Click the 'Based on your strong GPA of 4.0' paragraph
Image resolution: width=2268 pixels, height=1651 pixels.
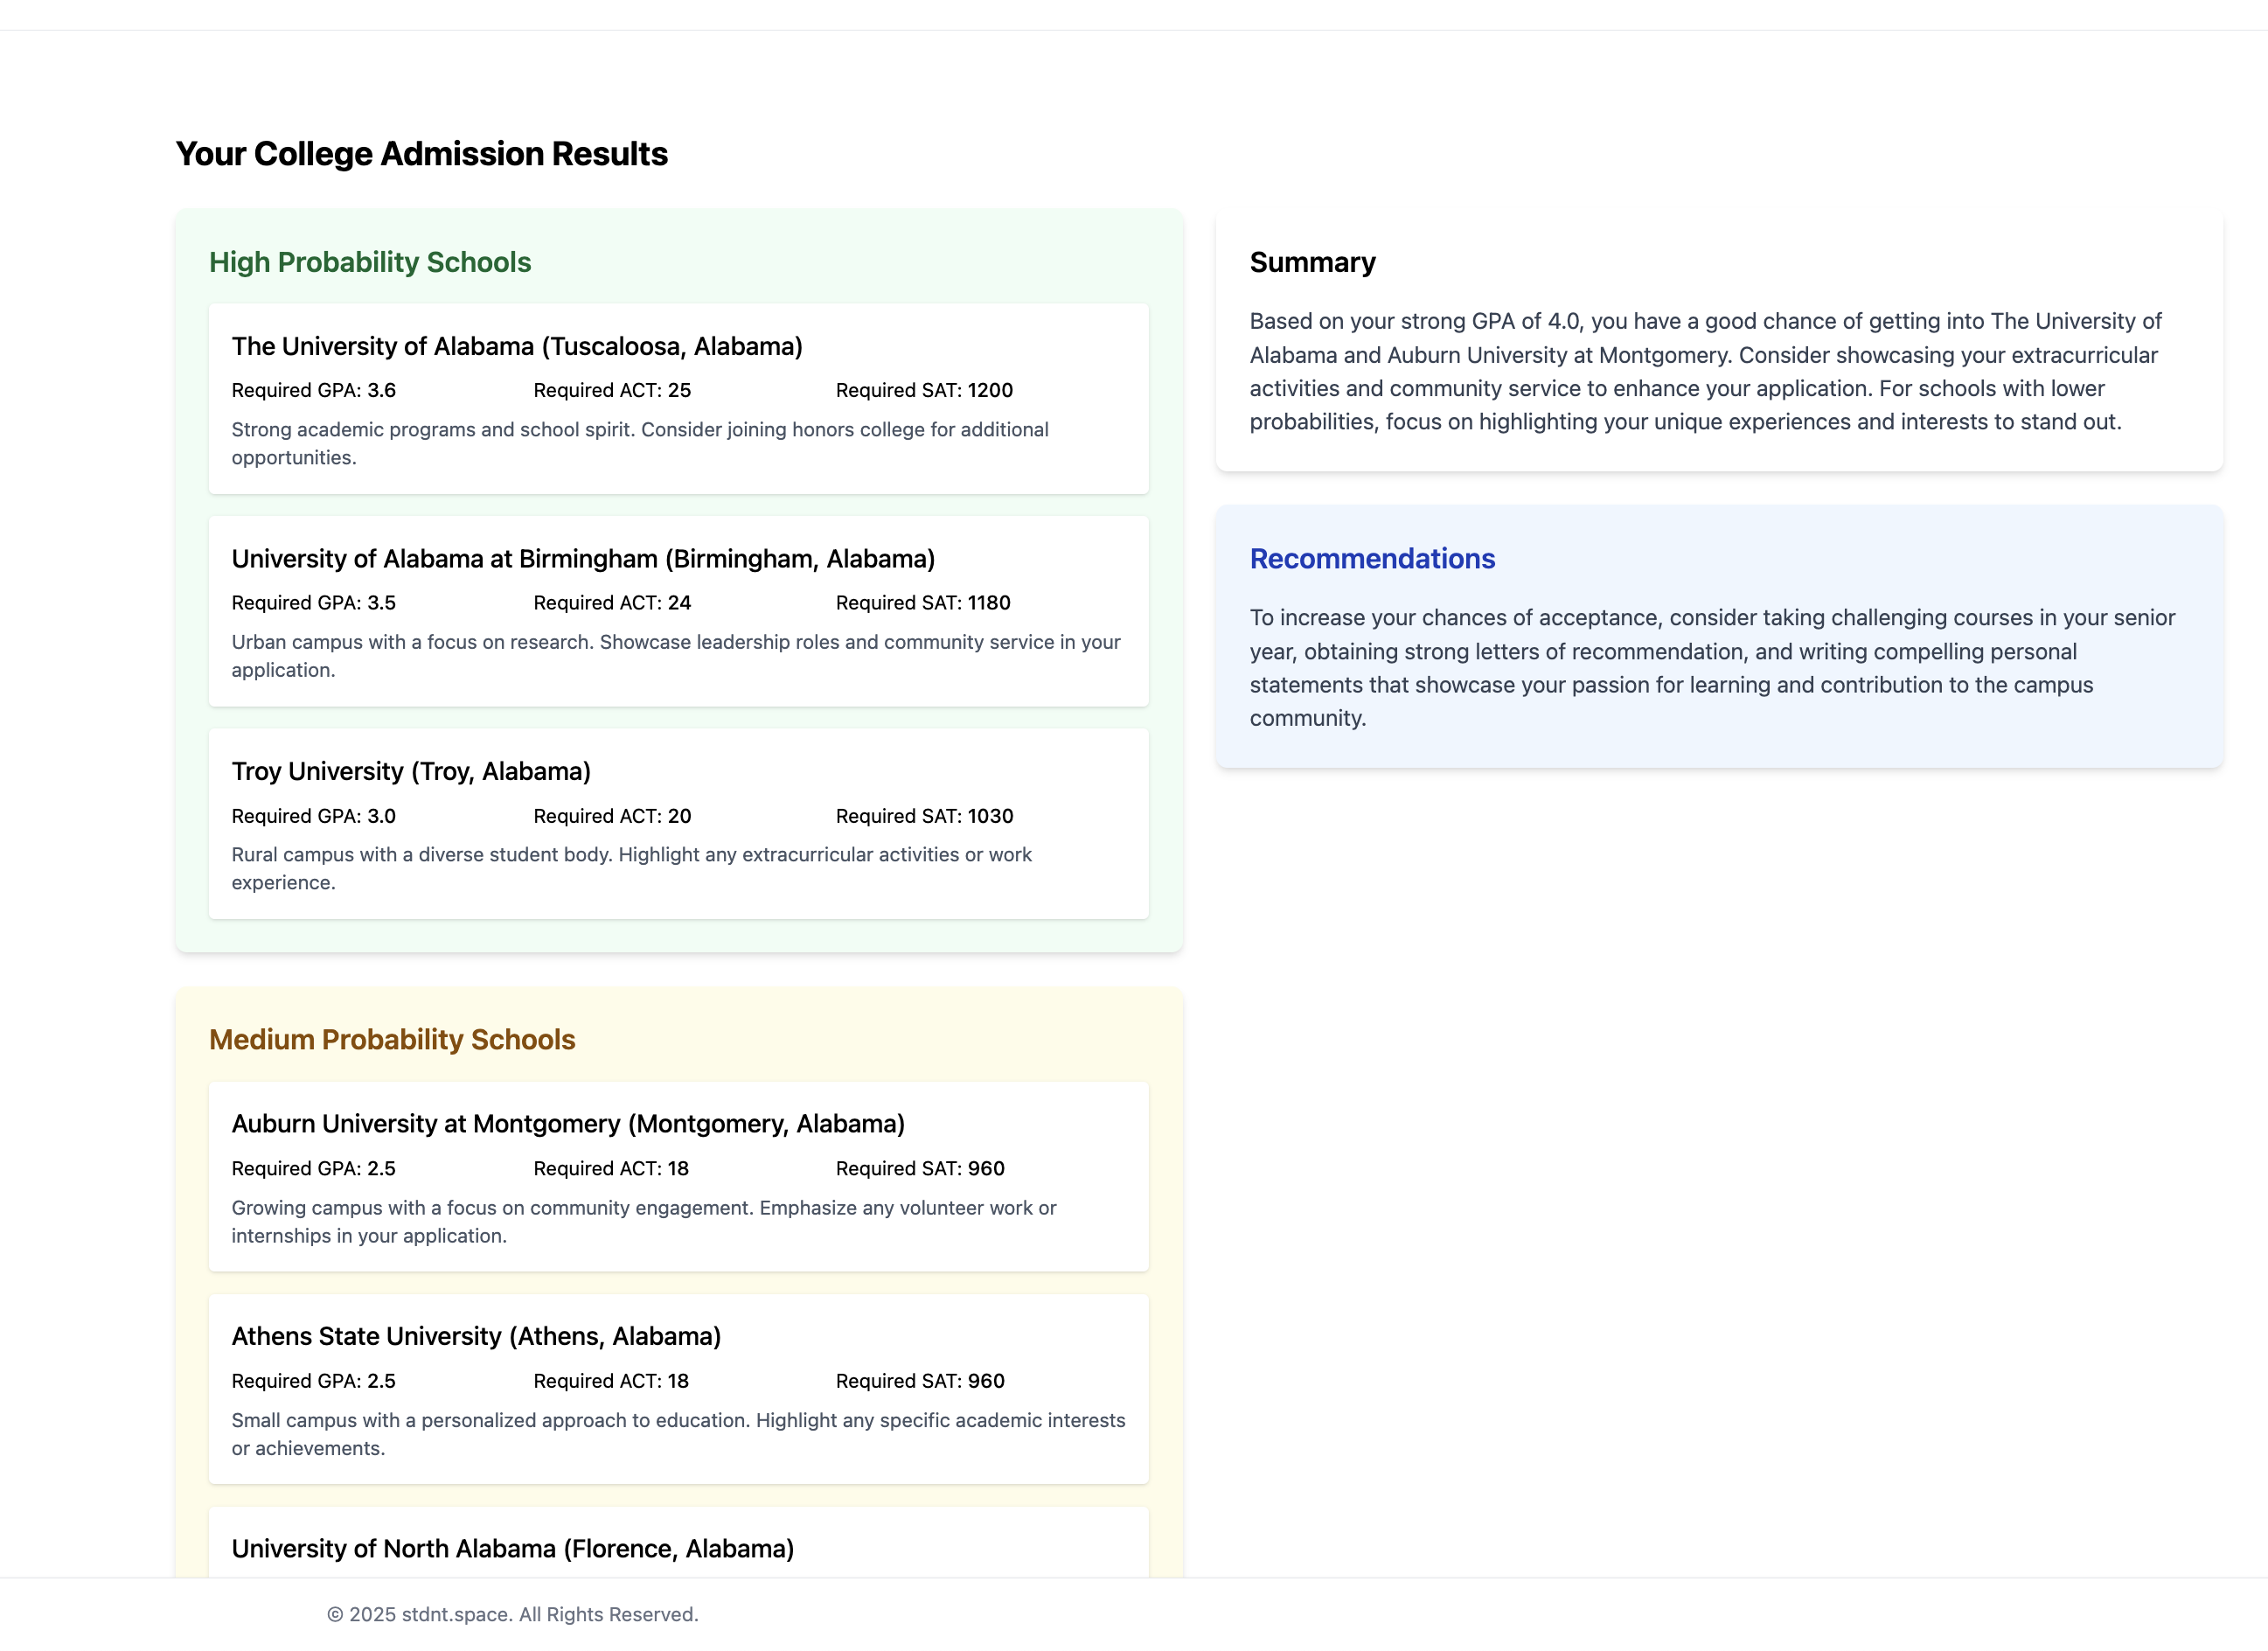coord(1705,371)
